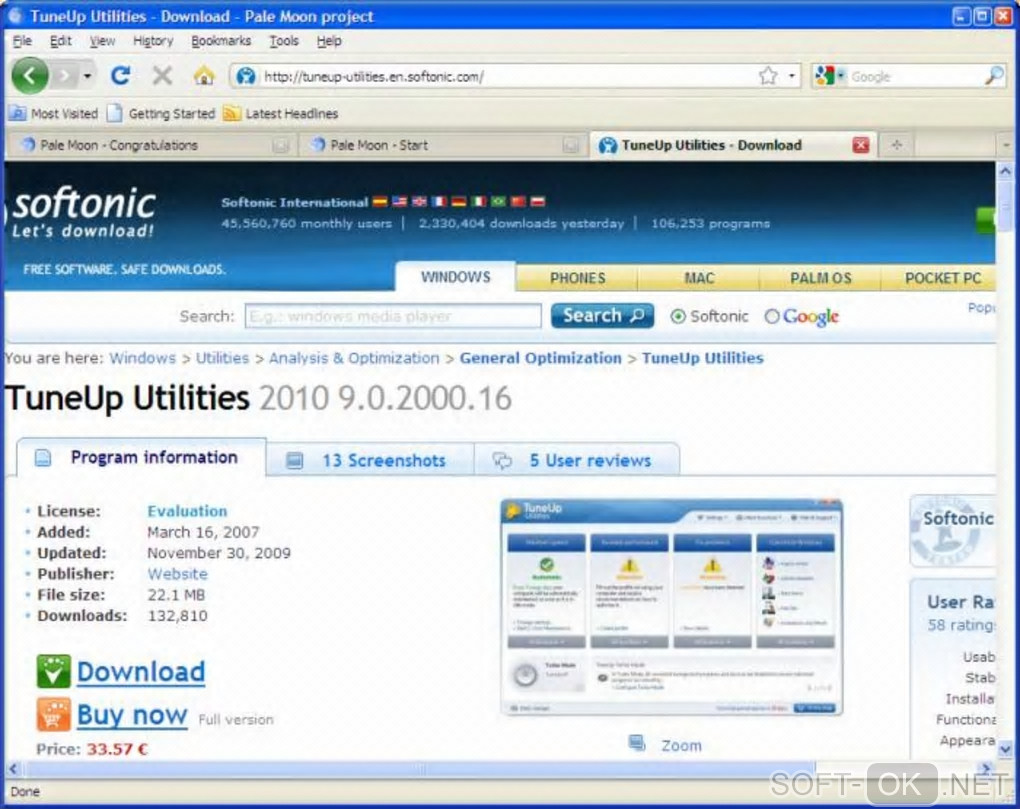1020x809 pixels.
Task: Open the list all tabs dropdown
Action: point(1006,145)
